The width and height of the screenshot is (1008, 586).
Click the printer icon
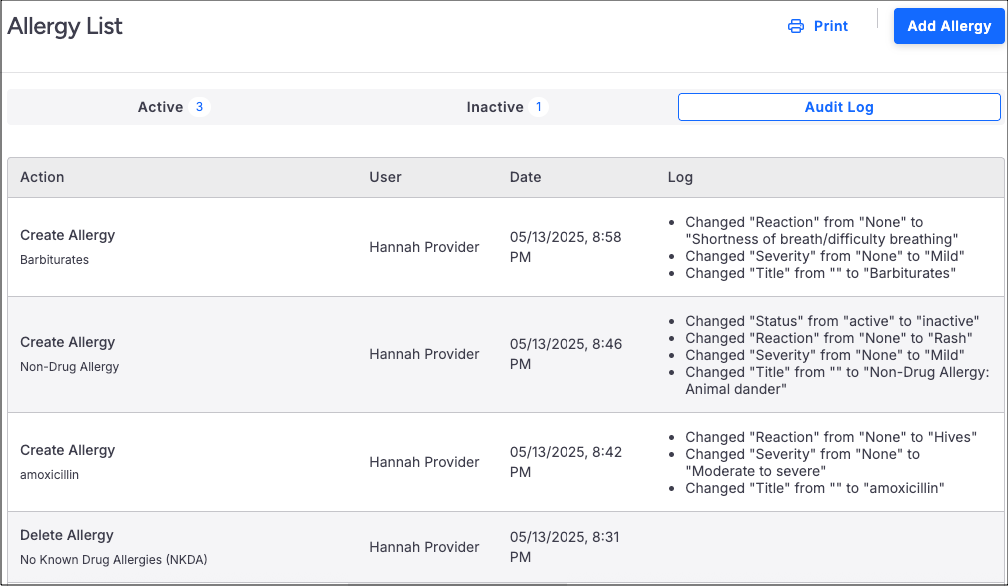tap(796, 26)
